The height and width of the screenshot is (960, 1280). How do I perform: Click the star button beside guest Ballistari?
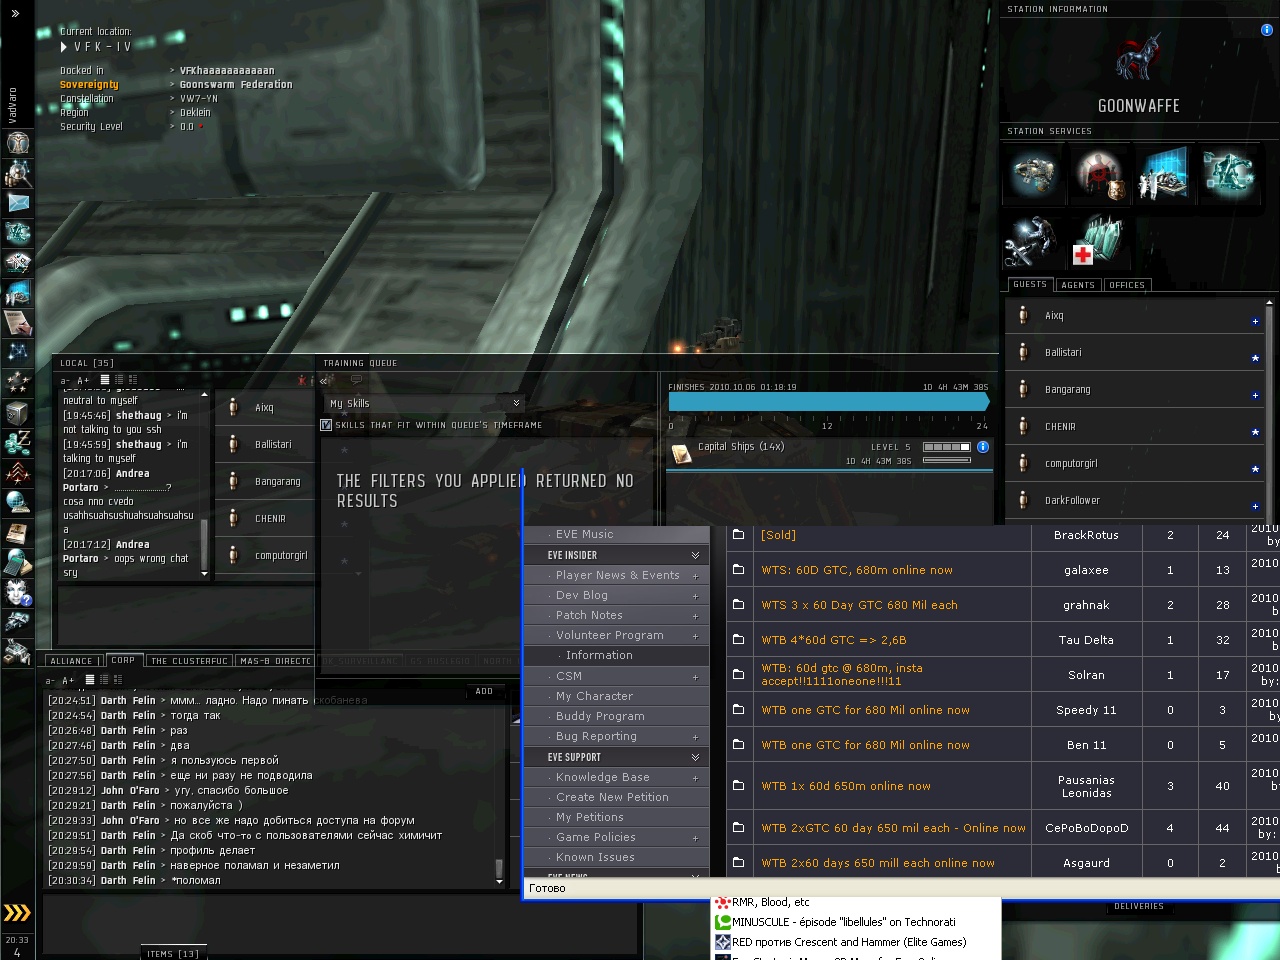(1255, 358)
